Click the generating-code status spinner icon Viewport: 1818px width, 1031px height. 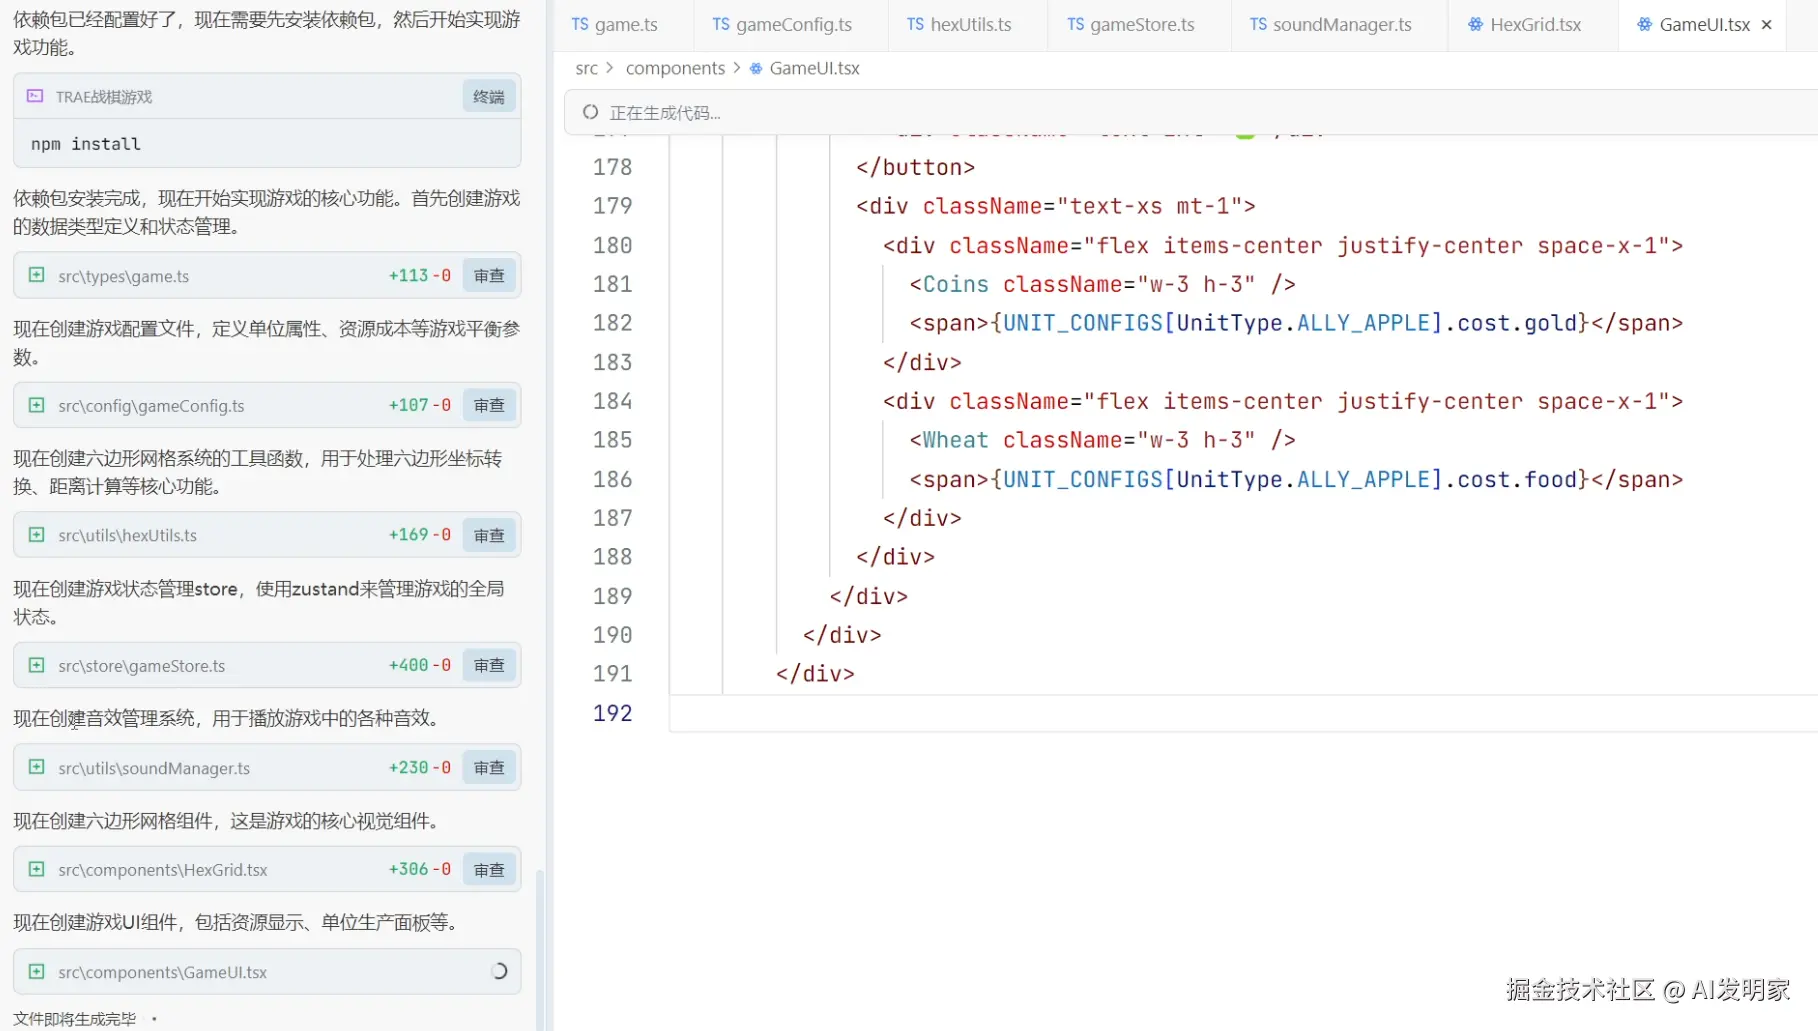591,112
